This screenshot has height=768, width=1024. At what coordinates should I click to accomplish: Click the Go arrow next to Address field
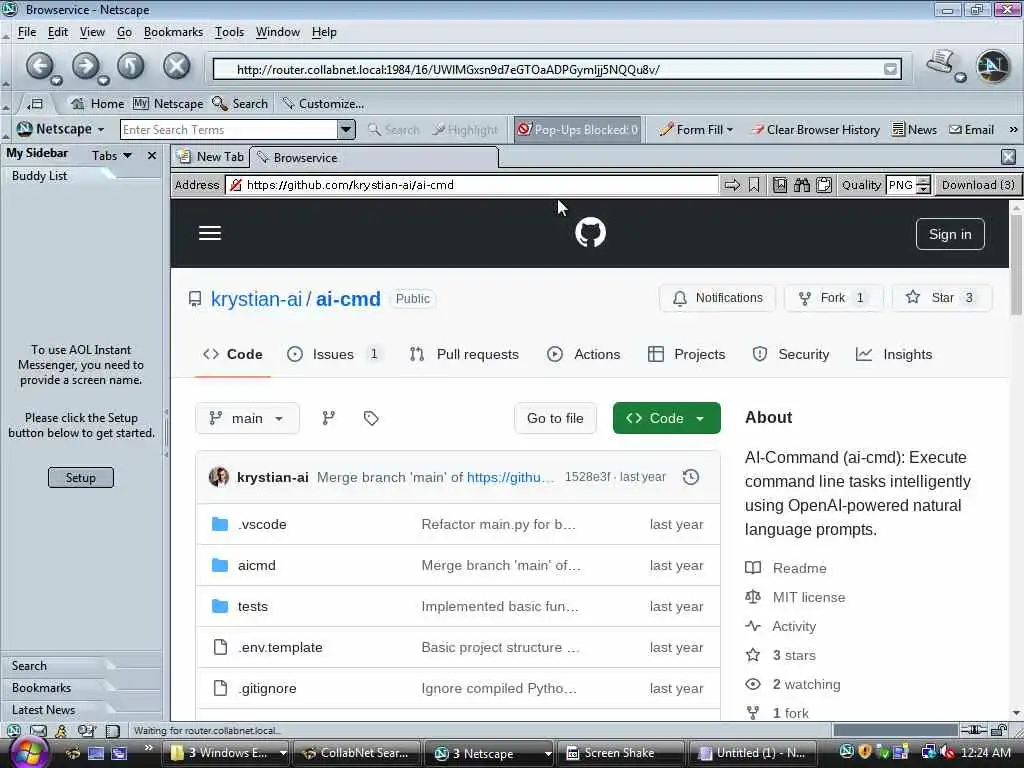tap(732, 185)
